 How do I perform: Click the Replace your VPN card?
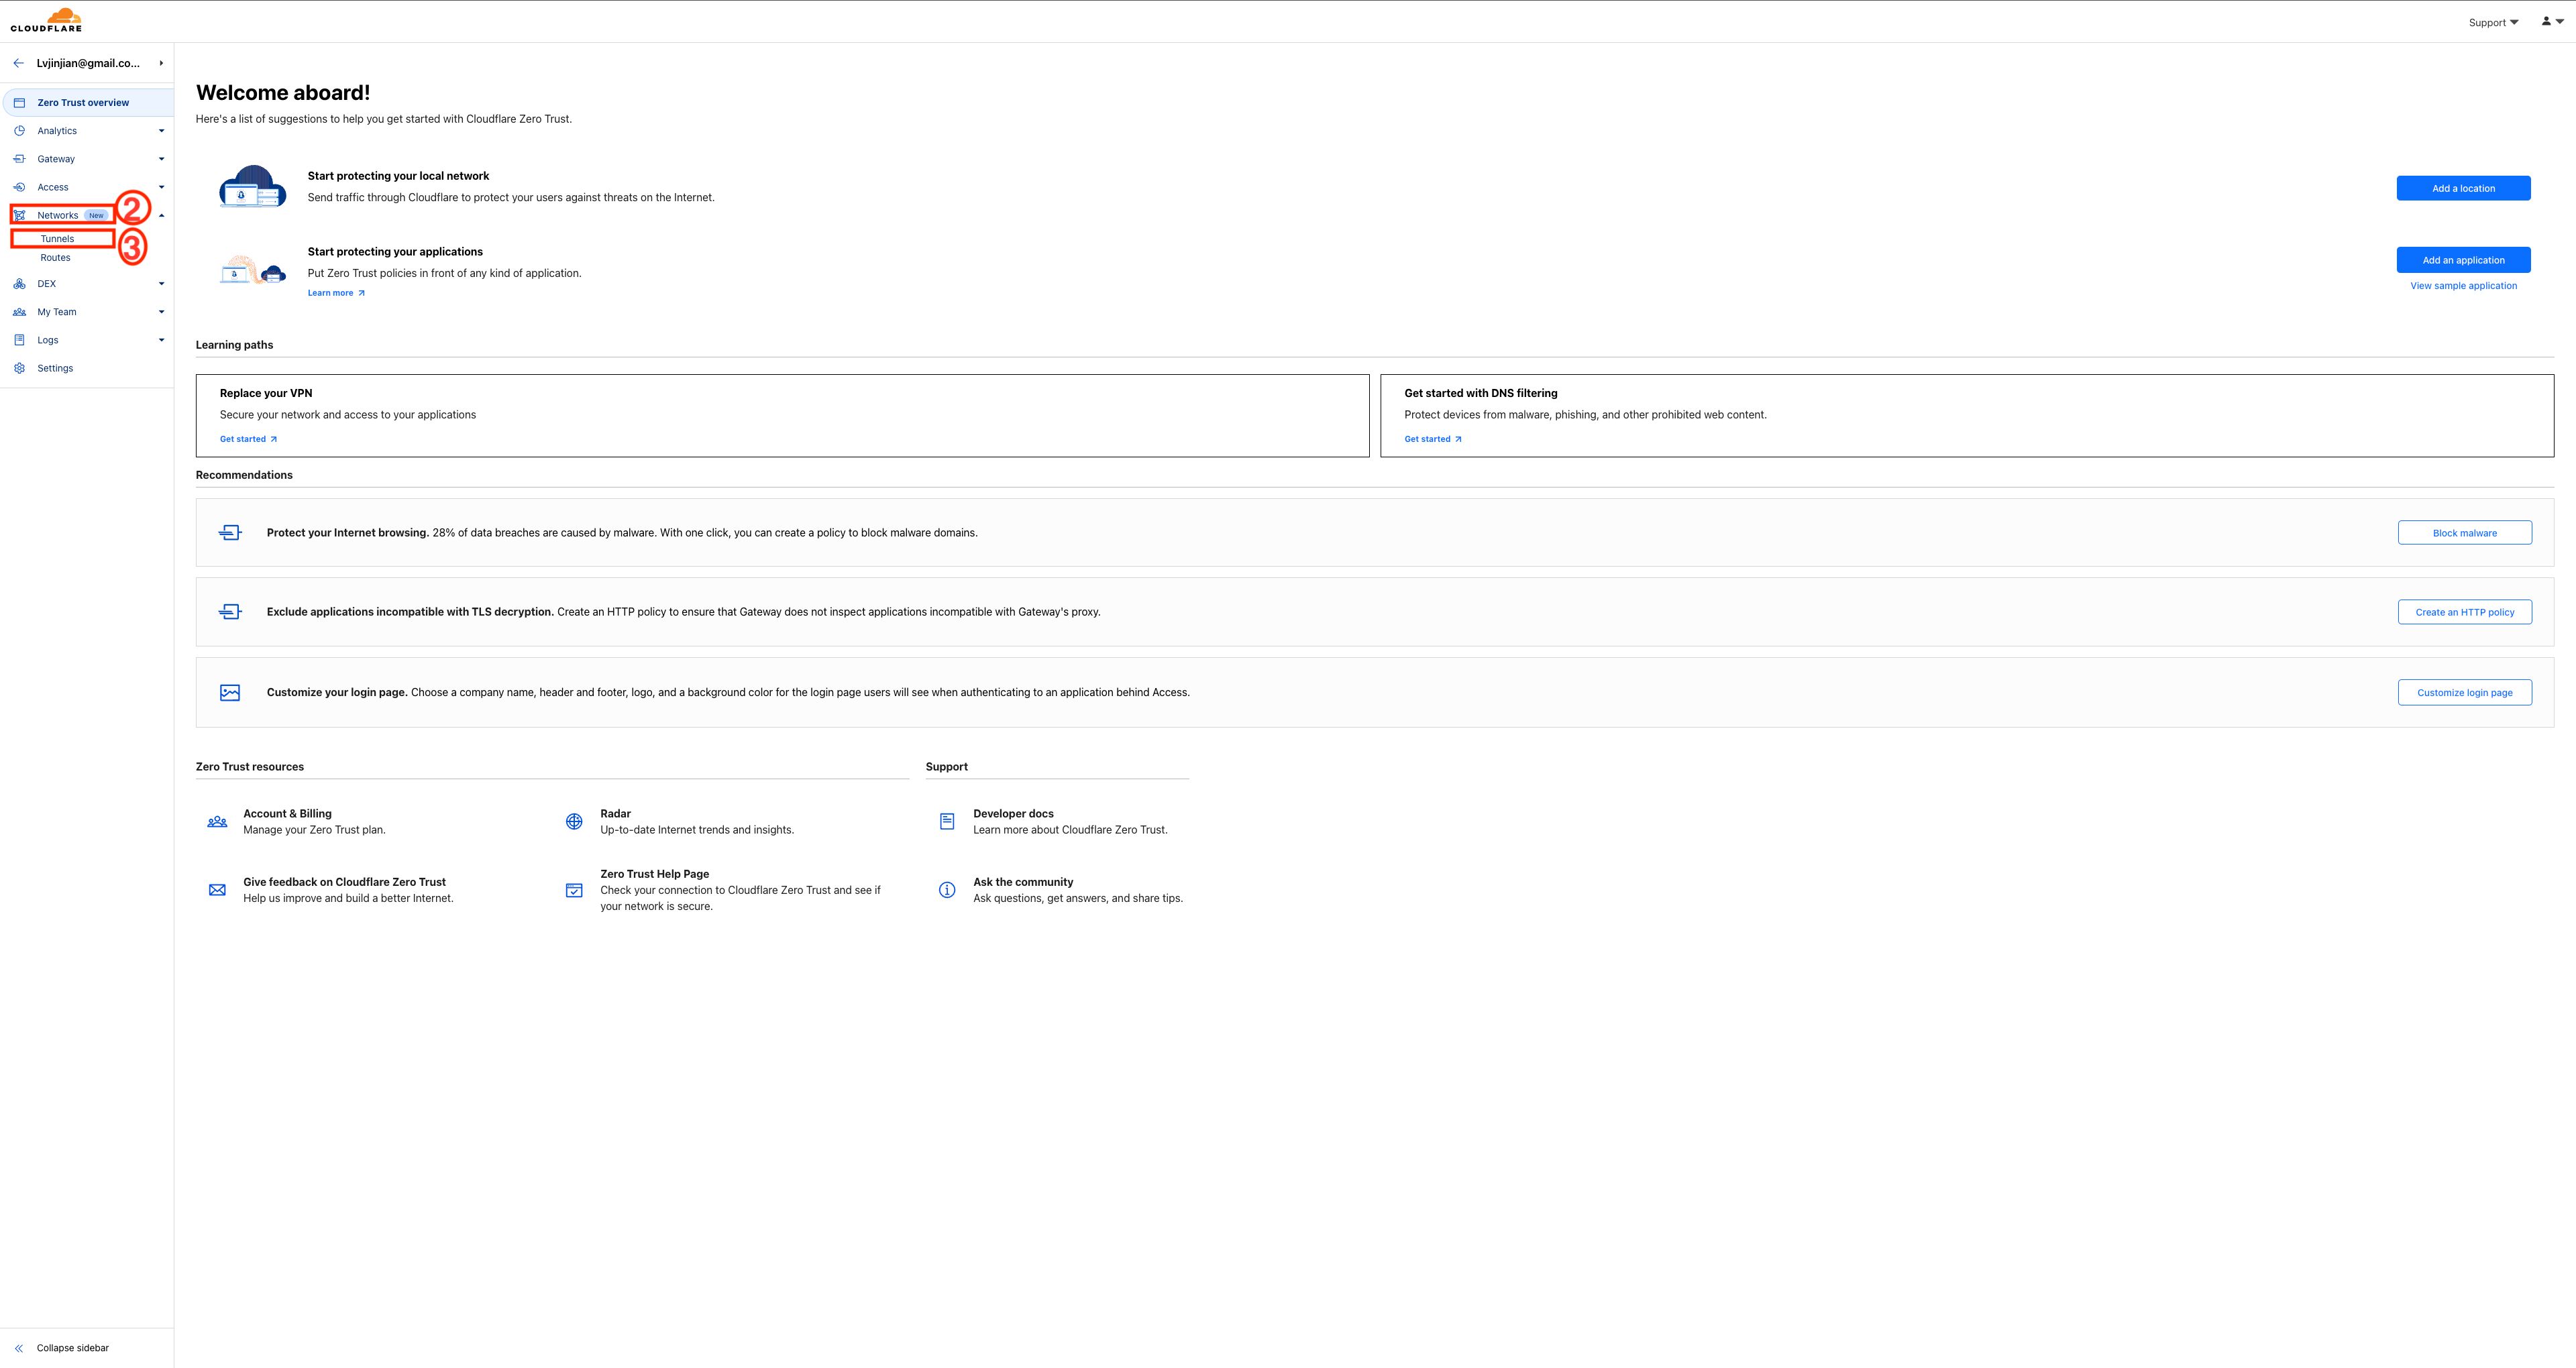click(x=782, y=416)
